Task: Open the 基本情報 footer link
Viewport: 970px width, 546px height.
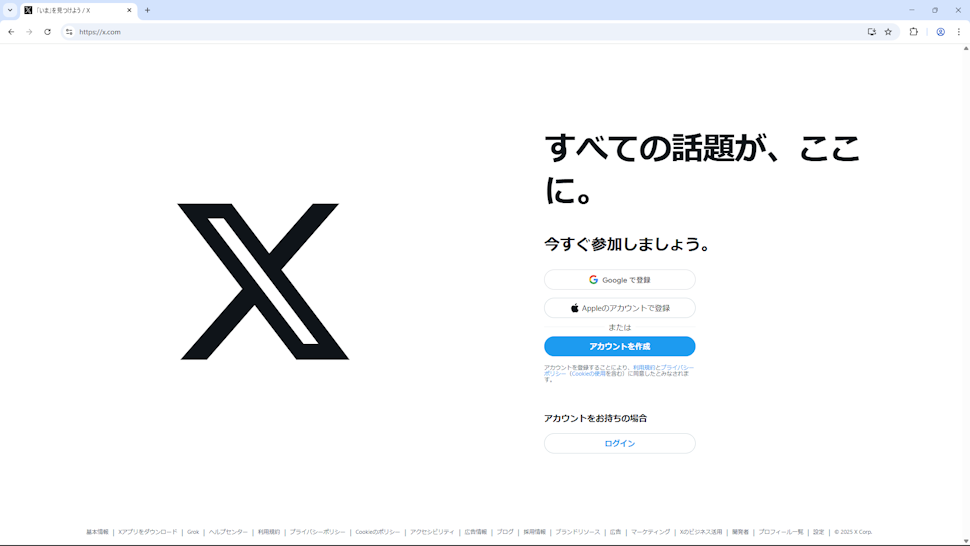Action: [97, 532]
